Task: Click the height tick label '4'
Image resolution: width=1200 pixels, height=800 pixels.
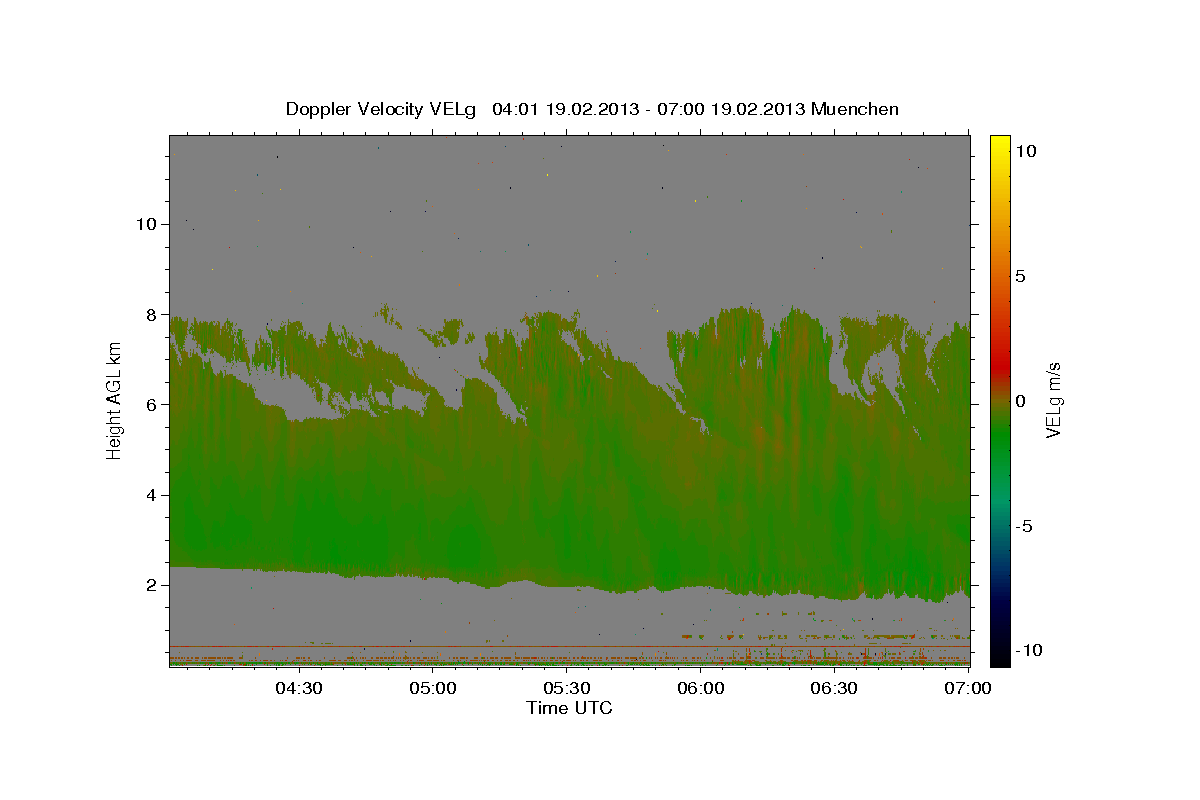Action: coord(150,494)
